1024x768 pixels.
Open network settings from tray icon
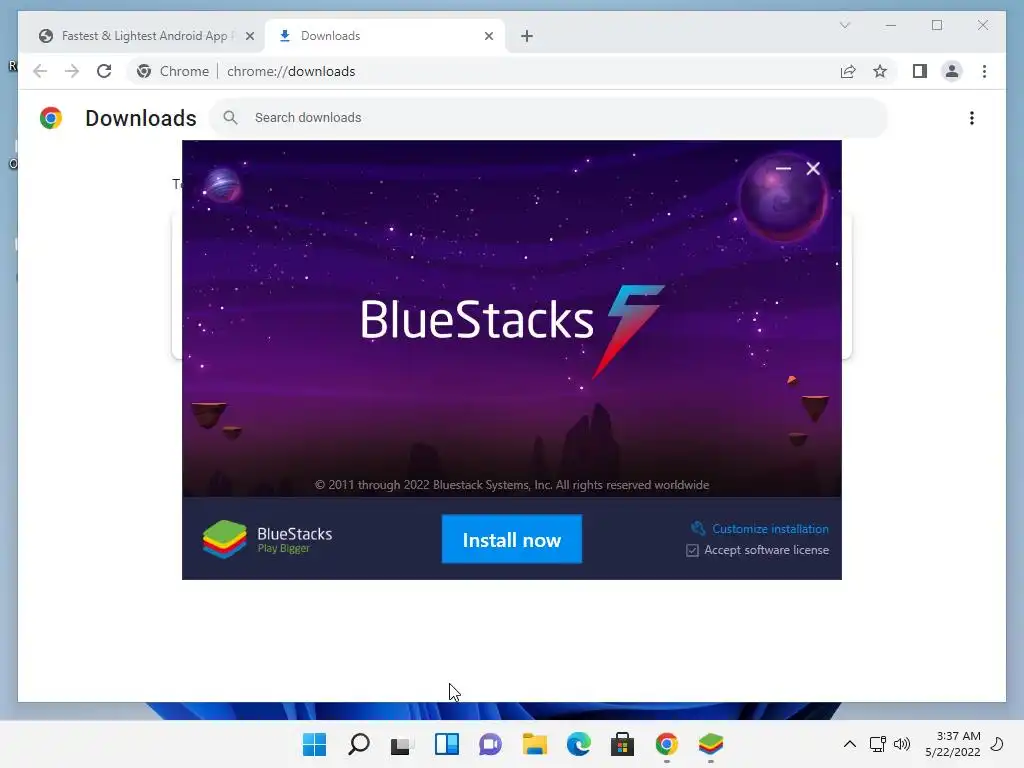(x=878, y=744)
